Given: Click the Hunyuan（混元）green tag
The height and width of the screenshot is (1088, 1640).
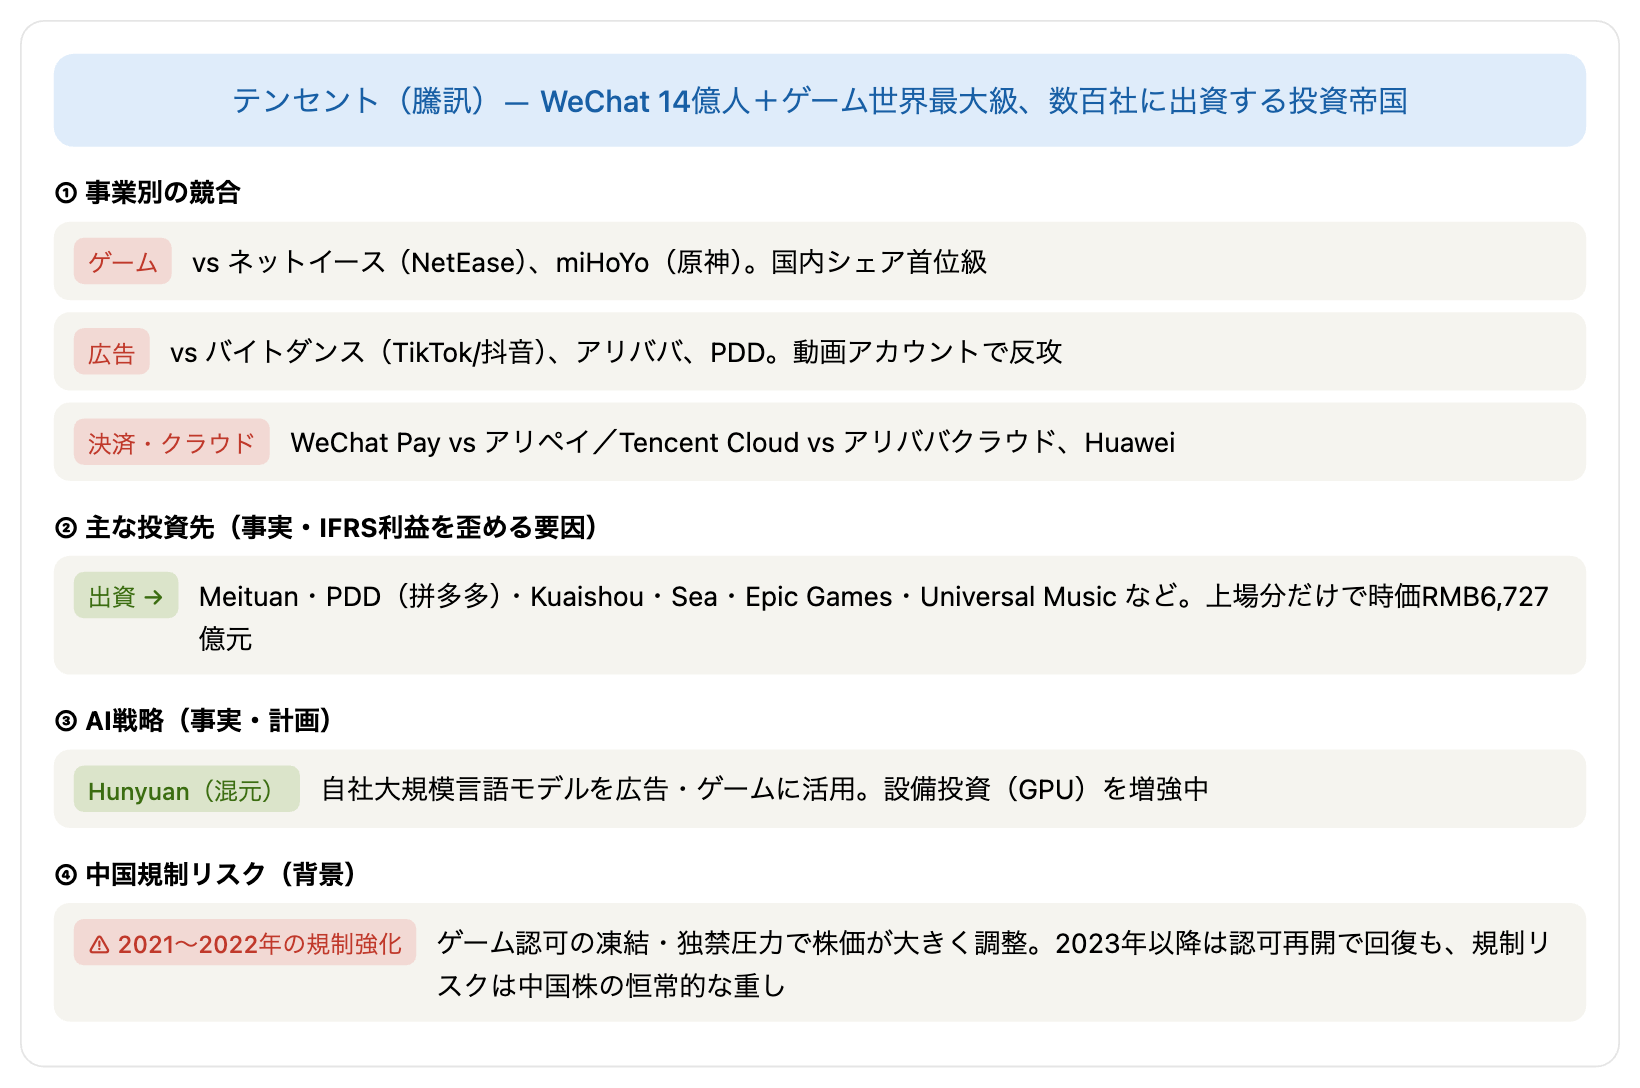Looking at the screenshot, I should point(187,790).
